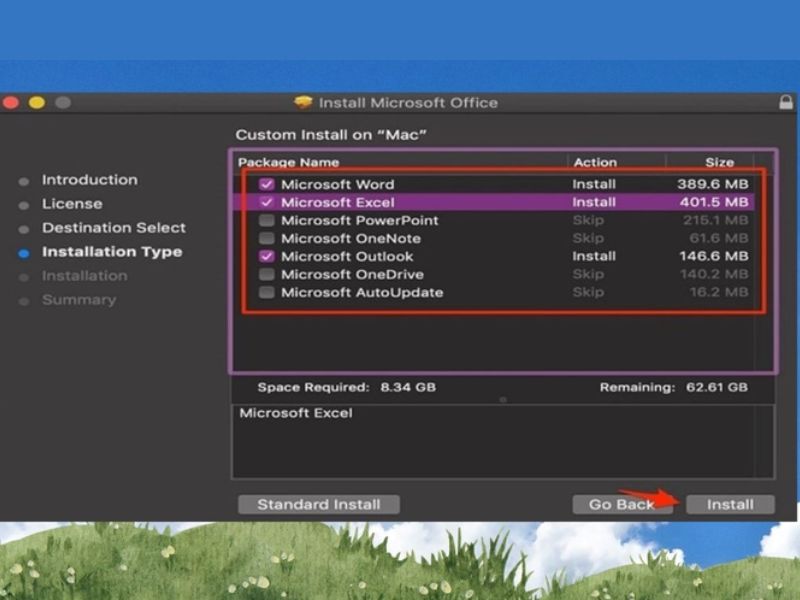Click the Package Name column header

click(288, 162)
